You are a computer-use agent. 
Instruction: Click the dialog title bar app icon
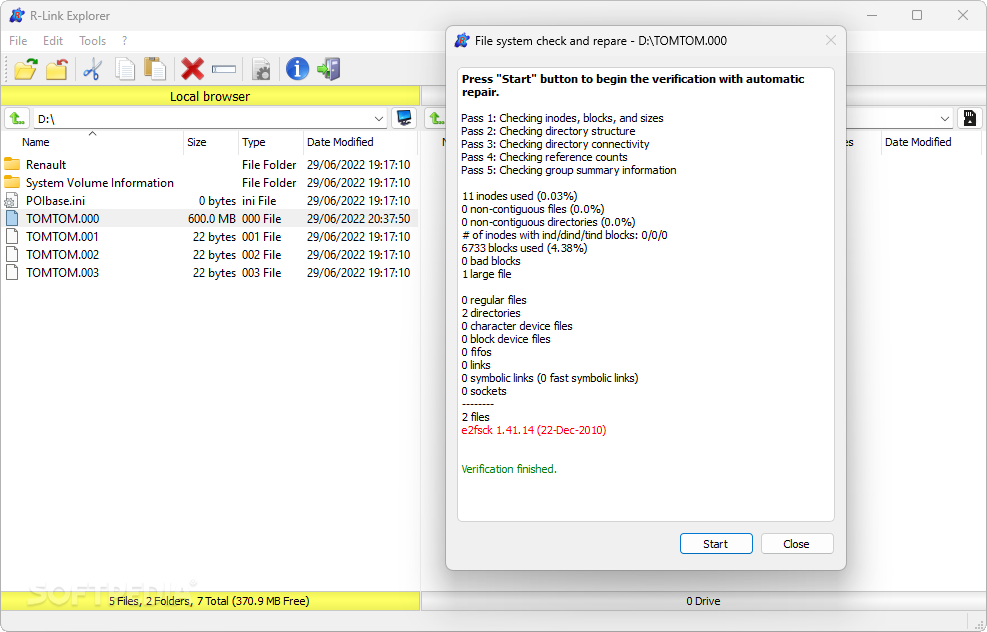[461, 40]
